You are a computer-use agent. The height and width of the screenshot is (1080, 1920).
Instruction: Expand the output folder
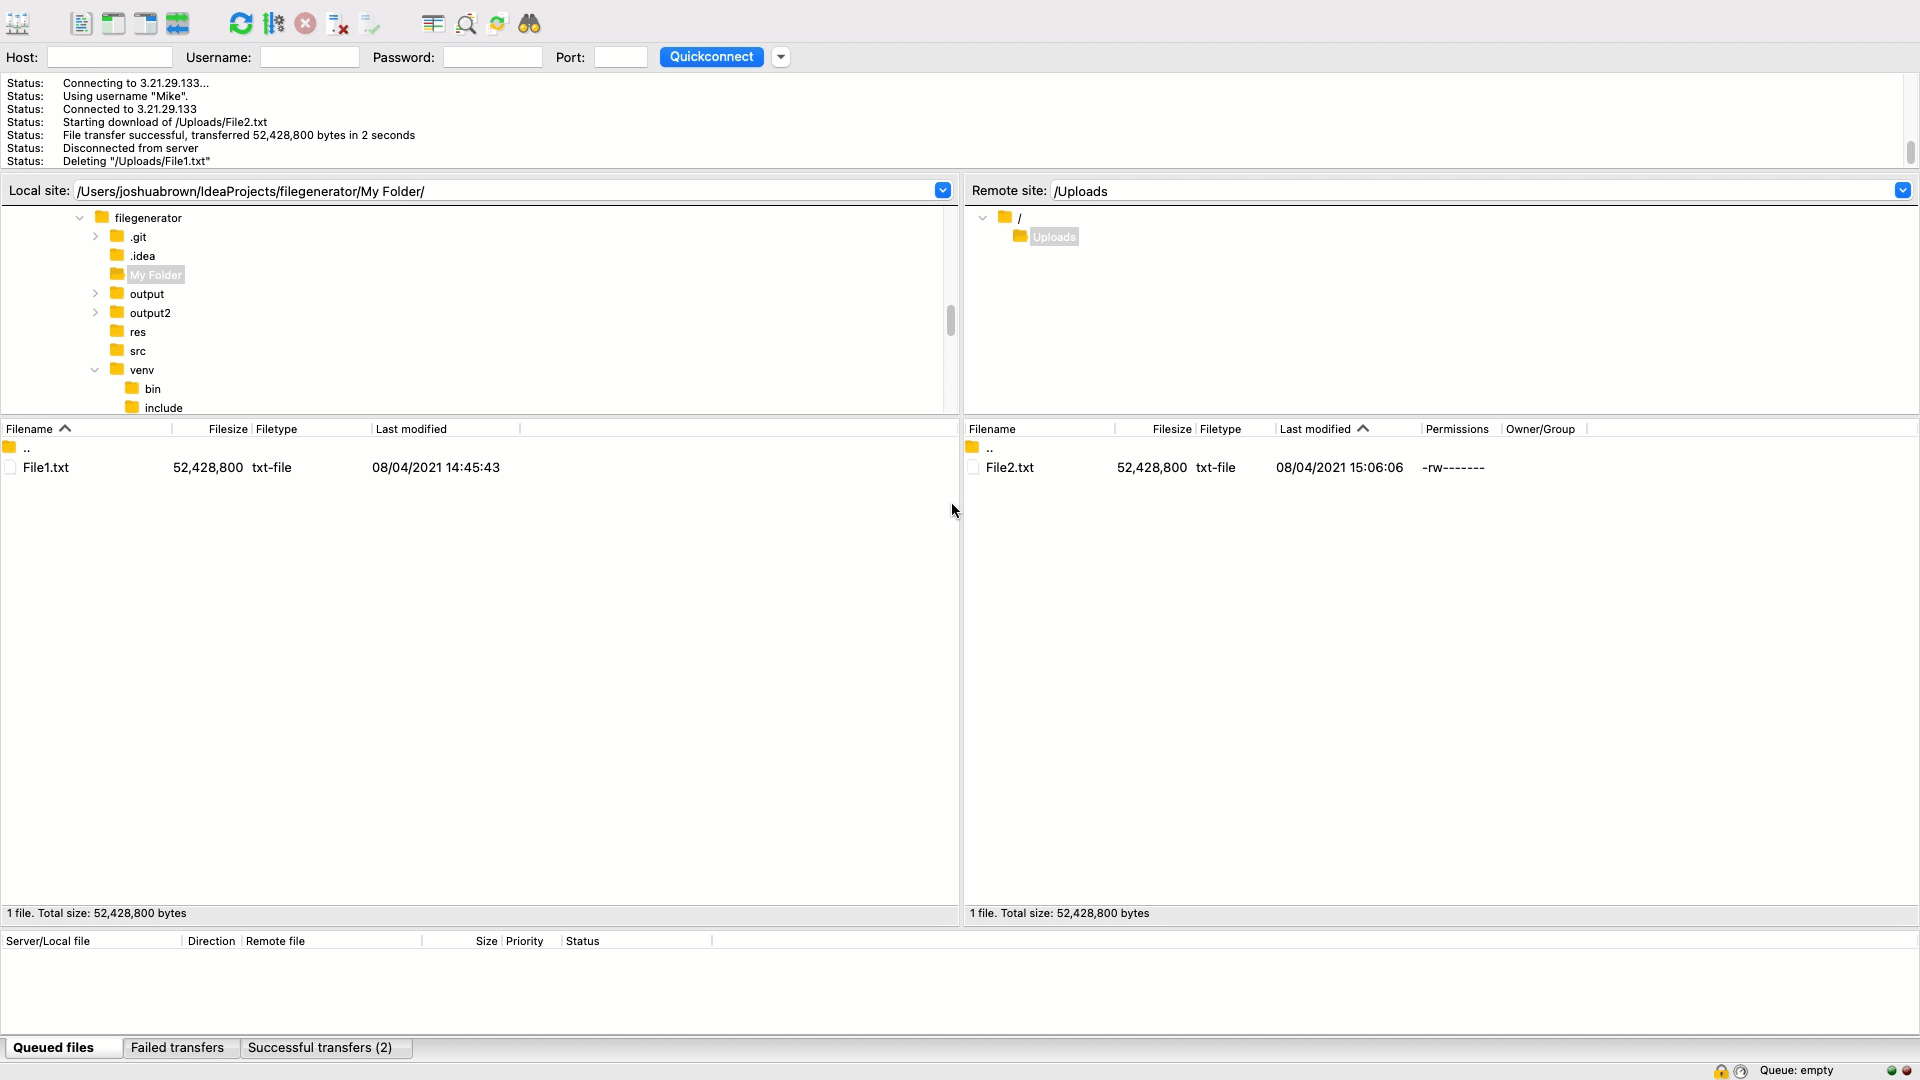point(95,294)
